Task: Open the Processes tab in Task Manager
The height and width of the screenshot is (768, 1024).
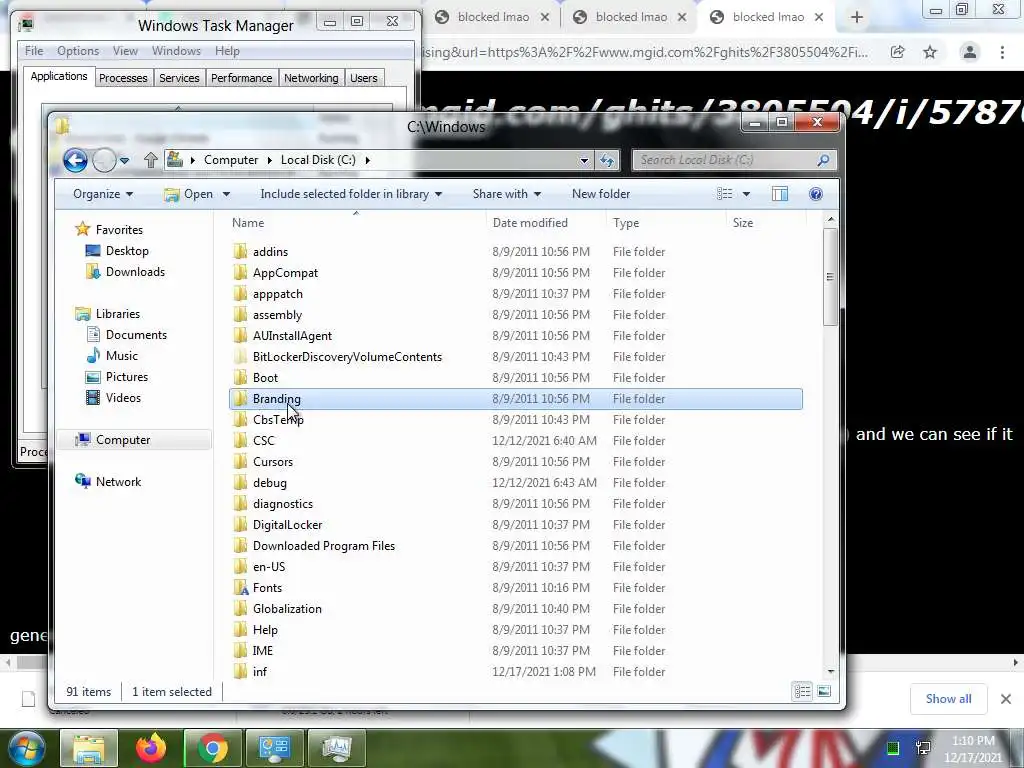Action: pyautogui.click(x=123, y=78)
